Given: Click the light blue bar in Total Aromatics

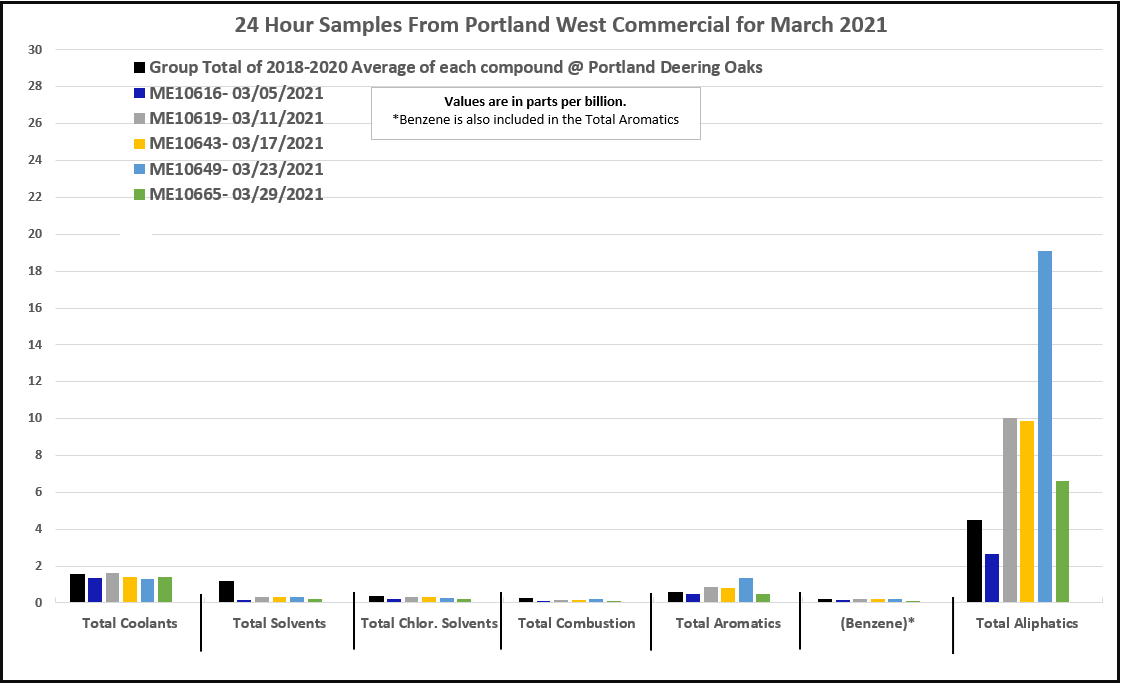Looking at the screenshot, I should (x=746, y=590).
